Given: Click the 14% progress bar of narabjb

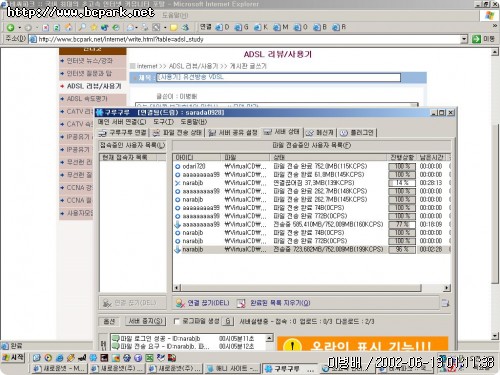Looking at the screenshot, I should [x=402, y=183].
